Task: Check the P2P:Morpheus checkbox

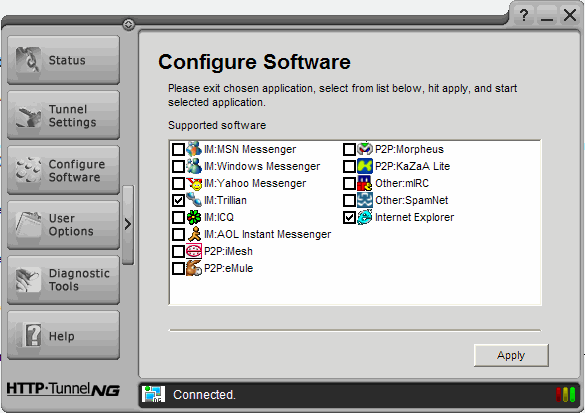Action: click(x=349, y=149)
